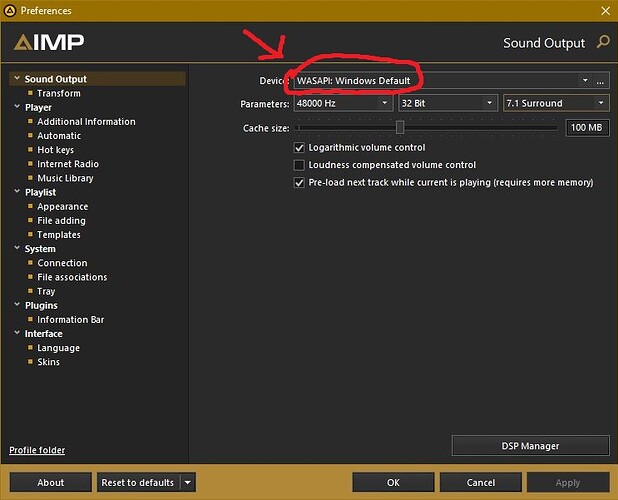Select Interface category
Screen dimensions: 618x500
tap(43, 334)
